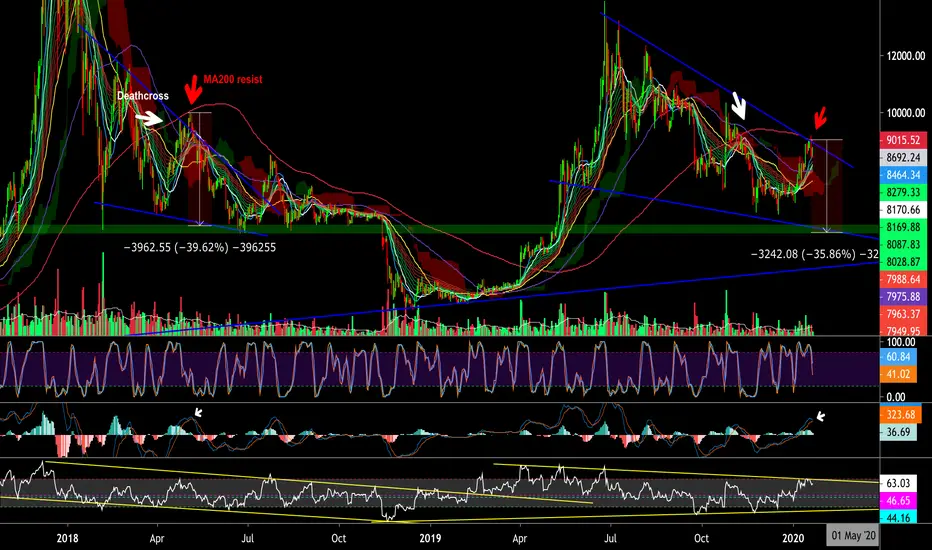Click the green 8279.33 price label
Image resolution: width=932 pixels, height=550 pixels.
coord(903,192)
